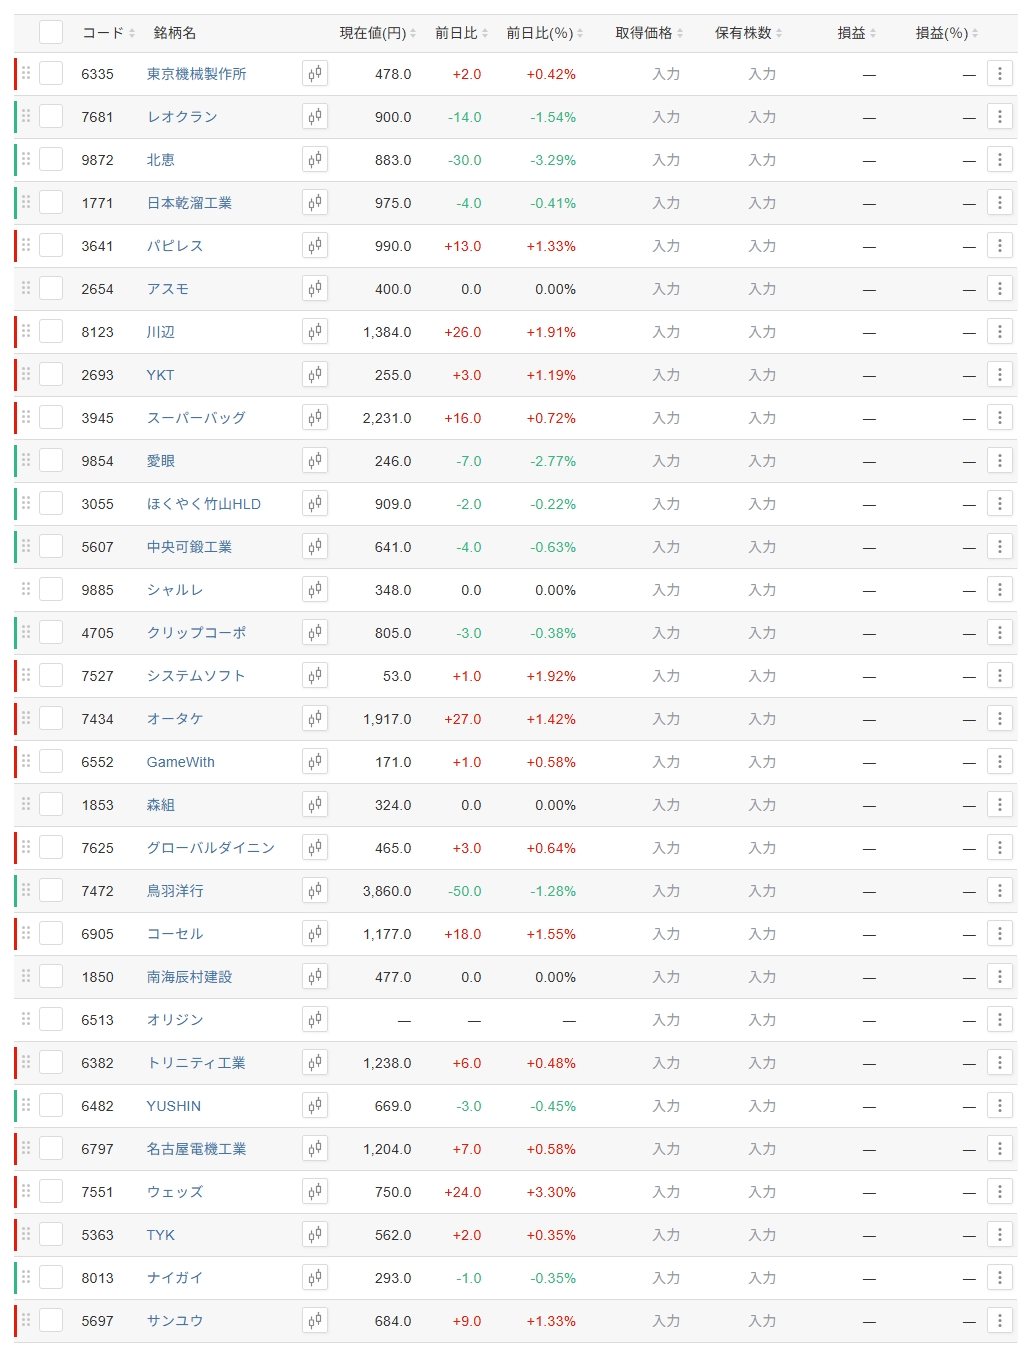Grab the drag handle for レオクラン row

point(26,117)
